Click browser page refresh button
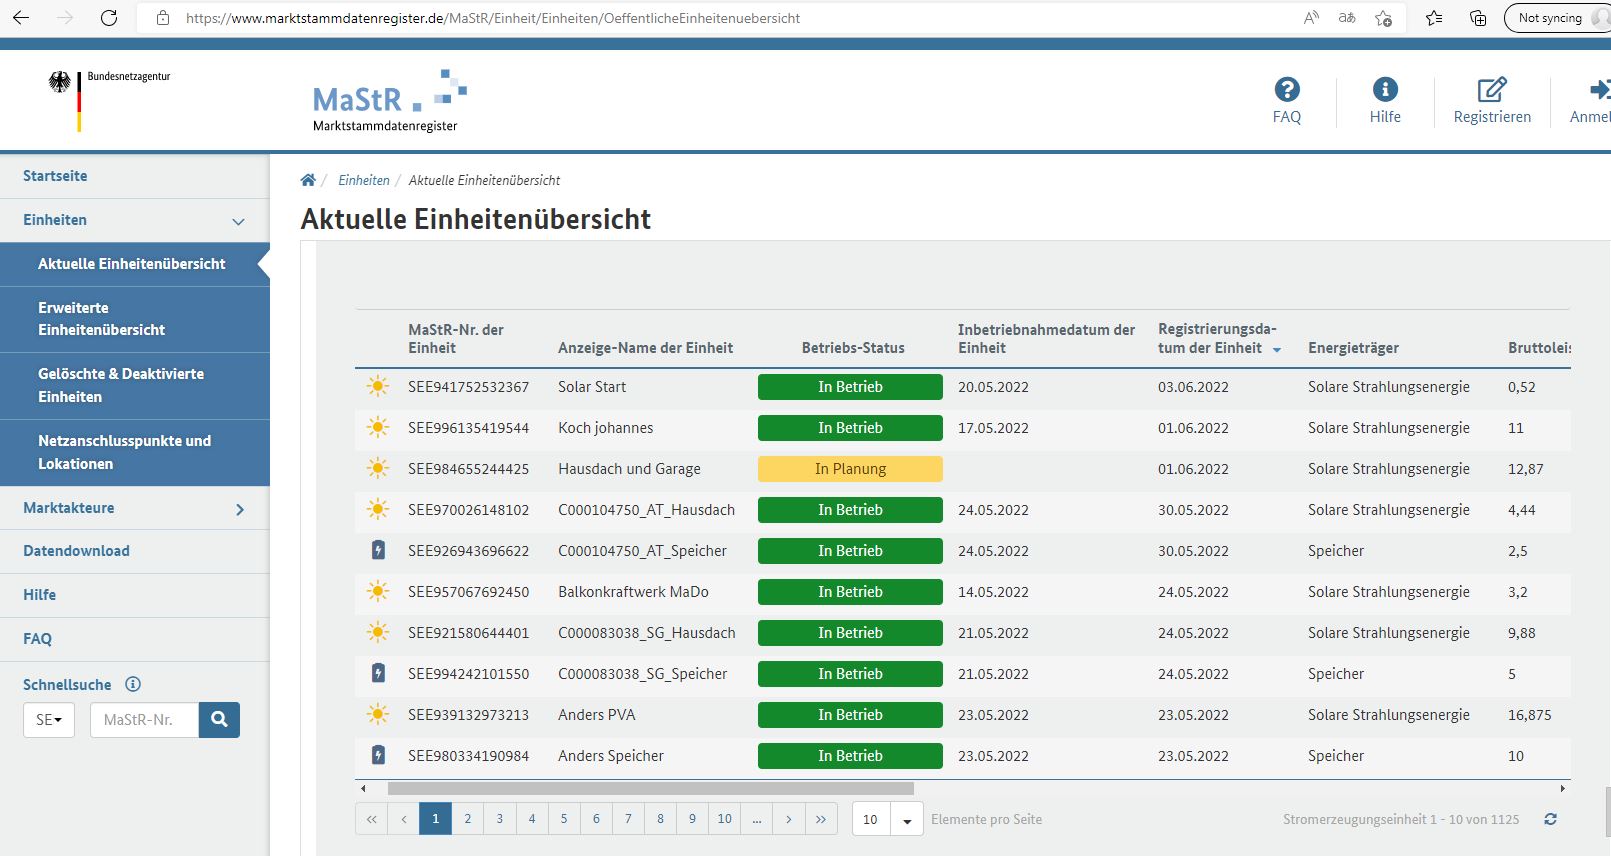1611x856 pixels. [109, 18]
